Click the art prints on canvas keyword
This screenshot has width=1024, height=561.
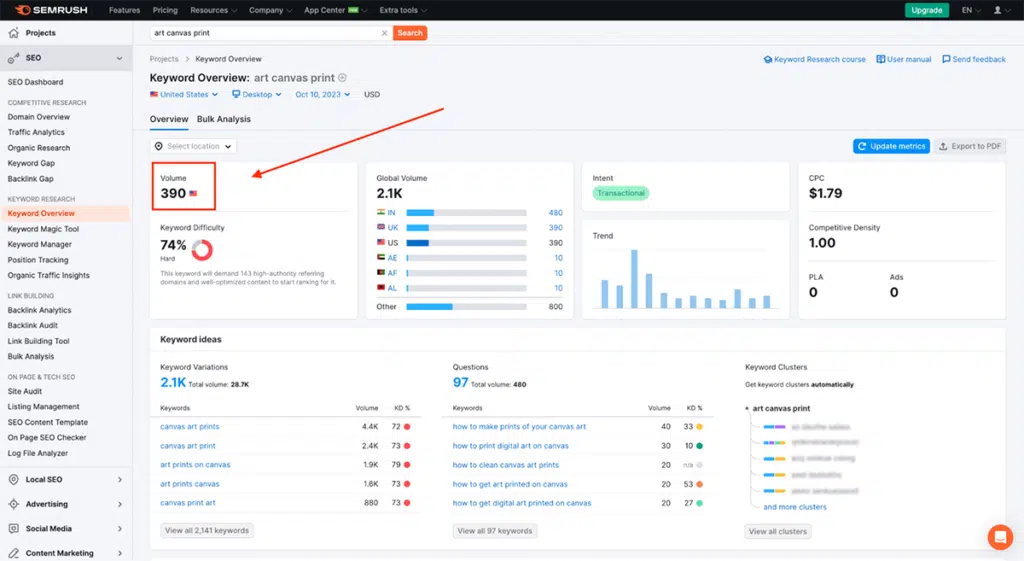[195, 465]
